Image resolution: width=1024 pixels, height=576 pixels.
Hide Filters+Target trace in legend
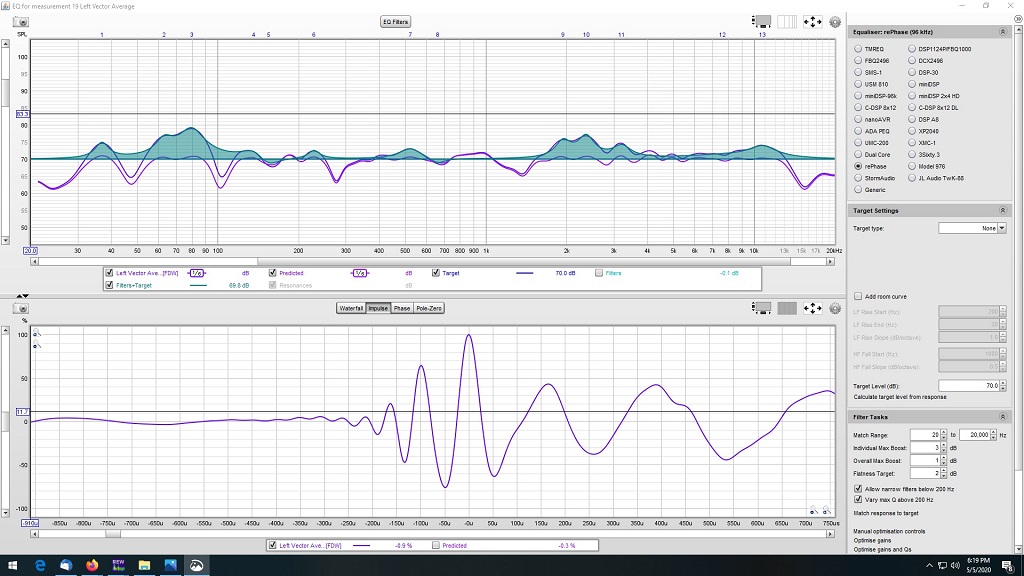coord(109,285)
